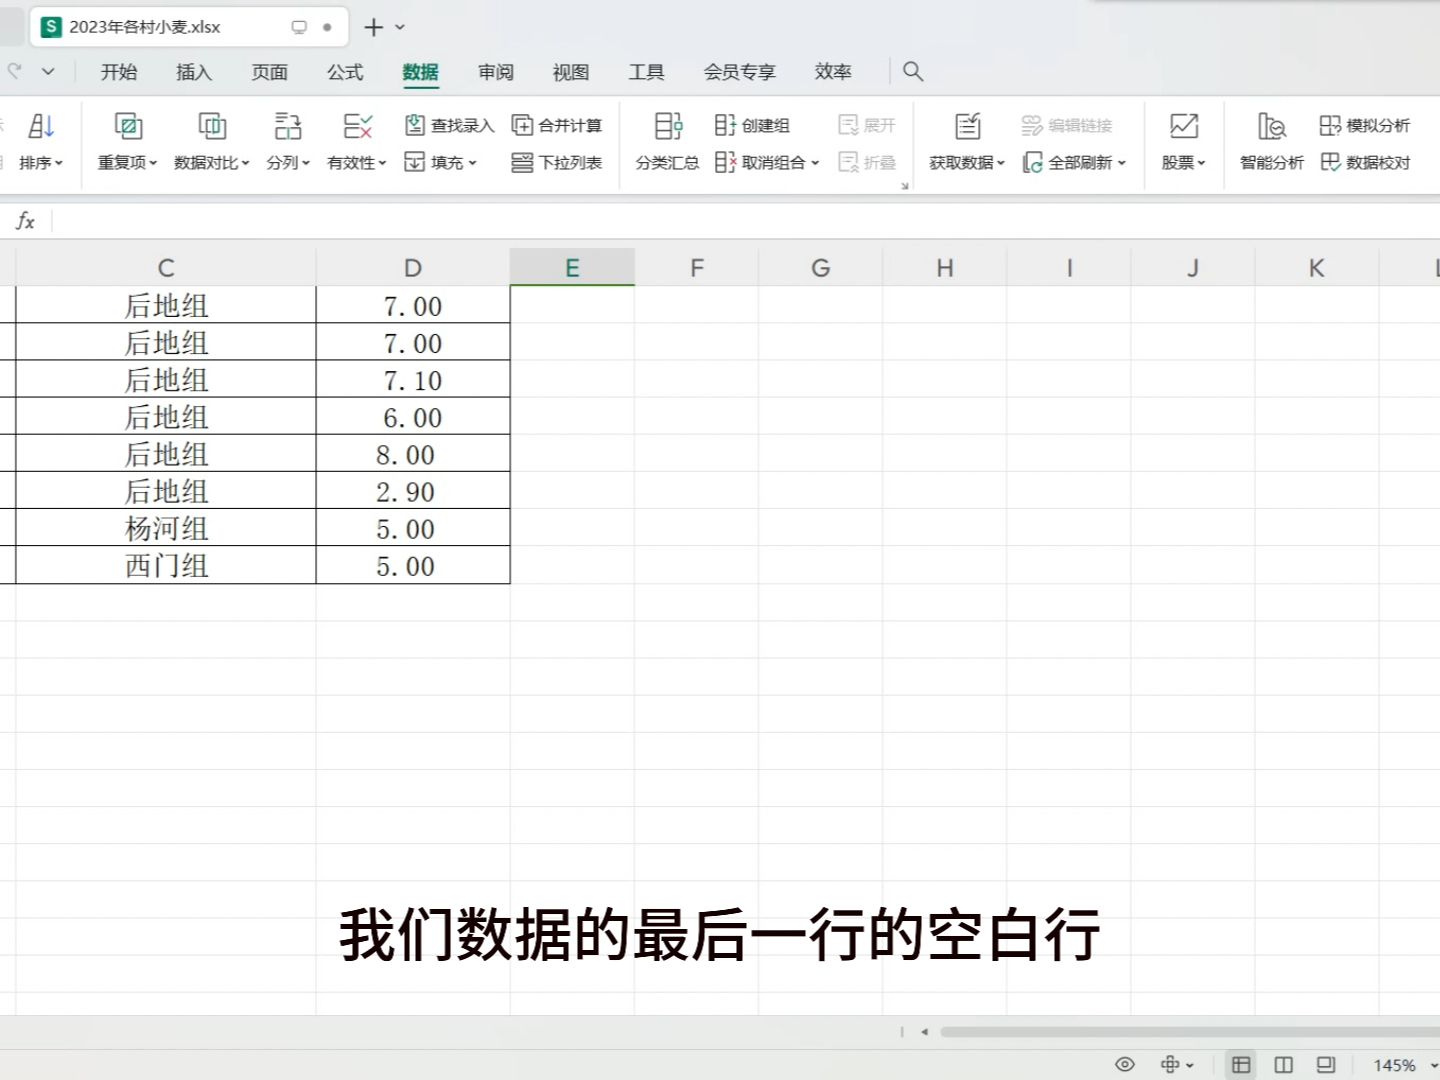
Task: Open the Page (页面) tab
Action: coord(269,71)
